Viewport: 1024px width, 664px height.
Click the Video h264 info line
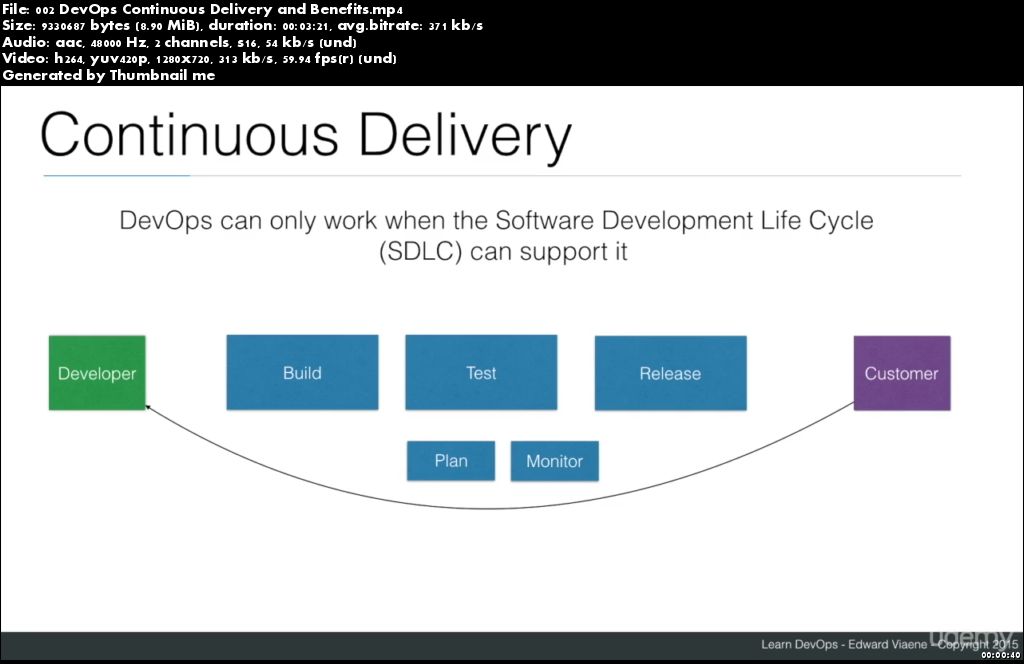(199, 59)
